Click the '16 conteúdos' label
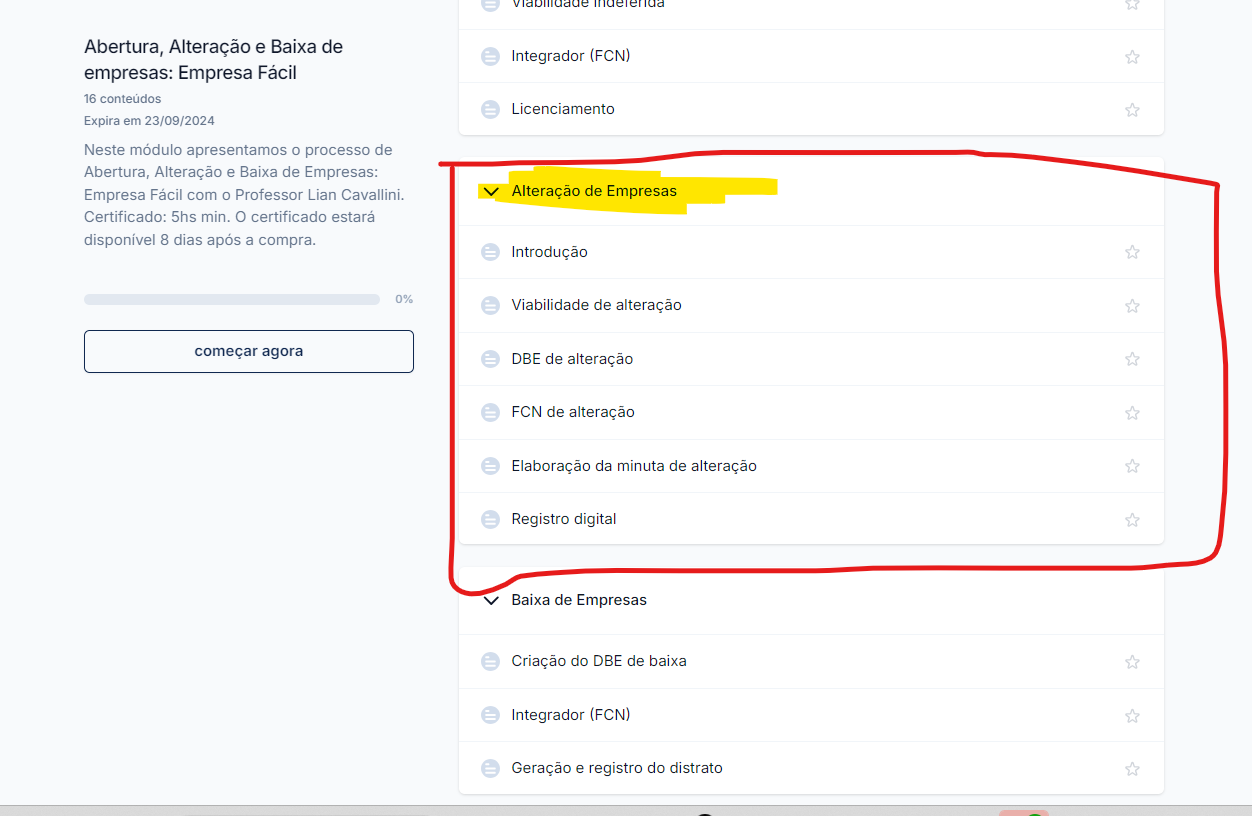 122,99
